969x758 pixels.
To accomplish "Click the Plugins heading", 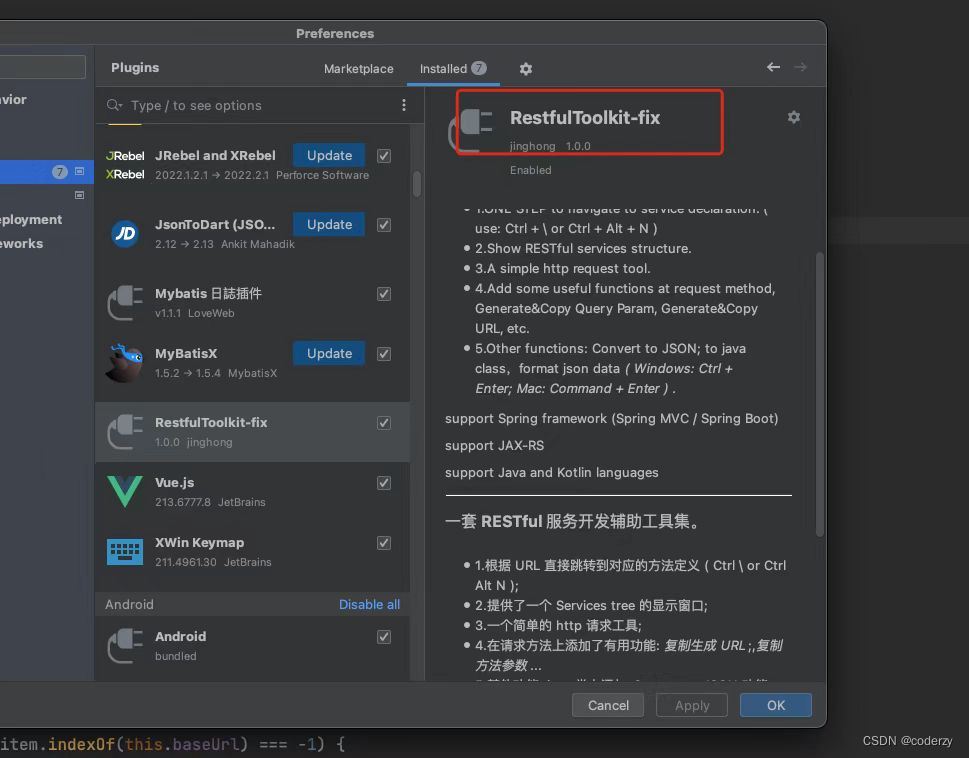I will (x=135, y=67).
